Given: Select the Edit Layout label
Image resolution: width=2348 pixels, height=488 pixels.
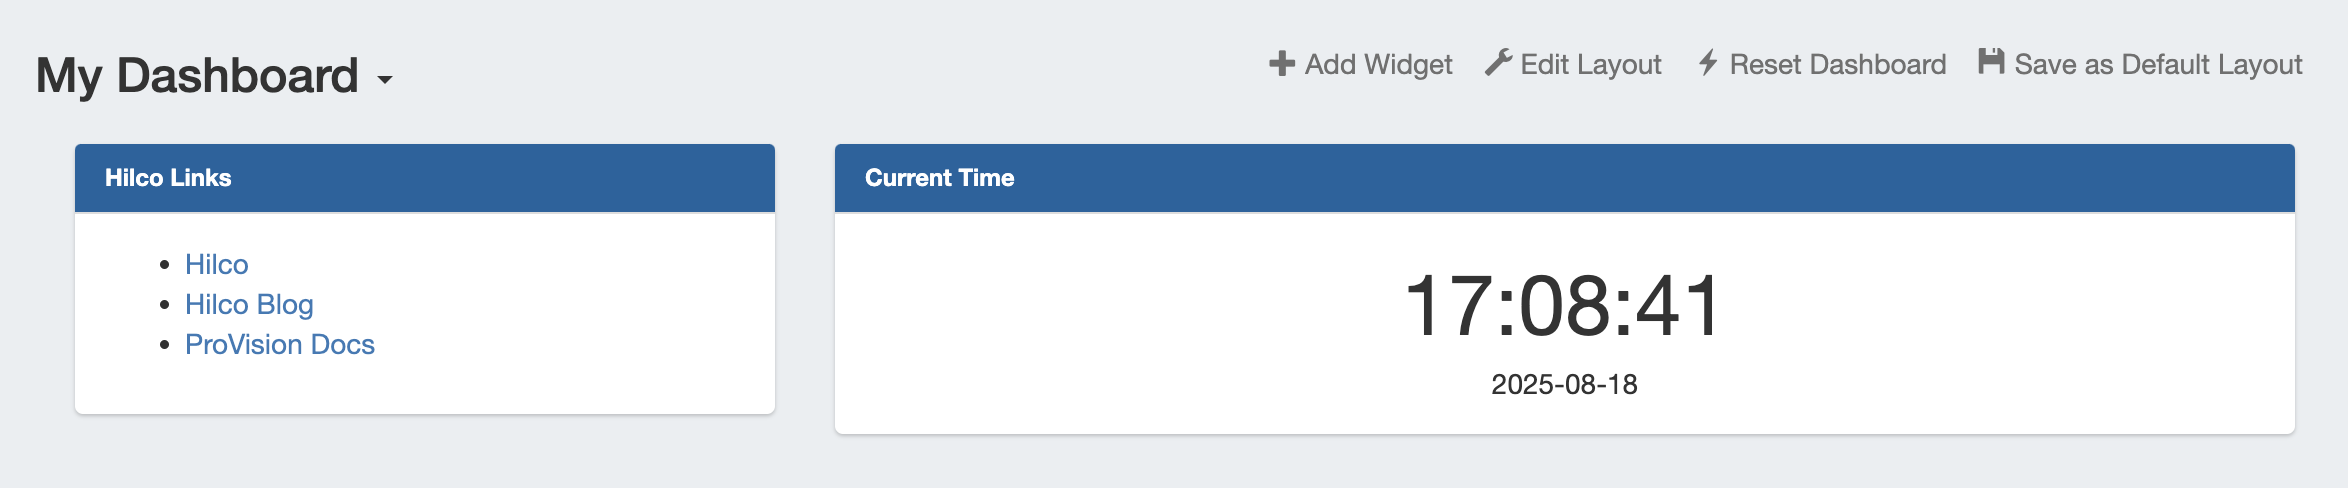Looking at the screenshot, I should click(x=1590, y=65).
